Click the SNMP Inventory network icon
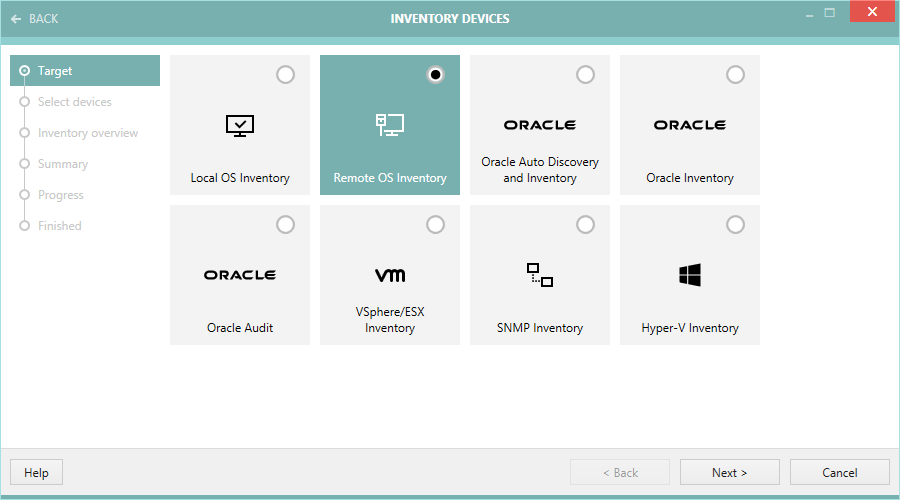Image resolution: width=900 pixels, height=500 pixels. click(540, 275)
